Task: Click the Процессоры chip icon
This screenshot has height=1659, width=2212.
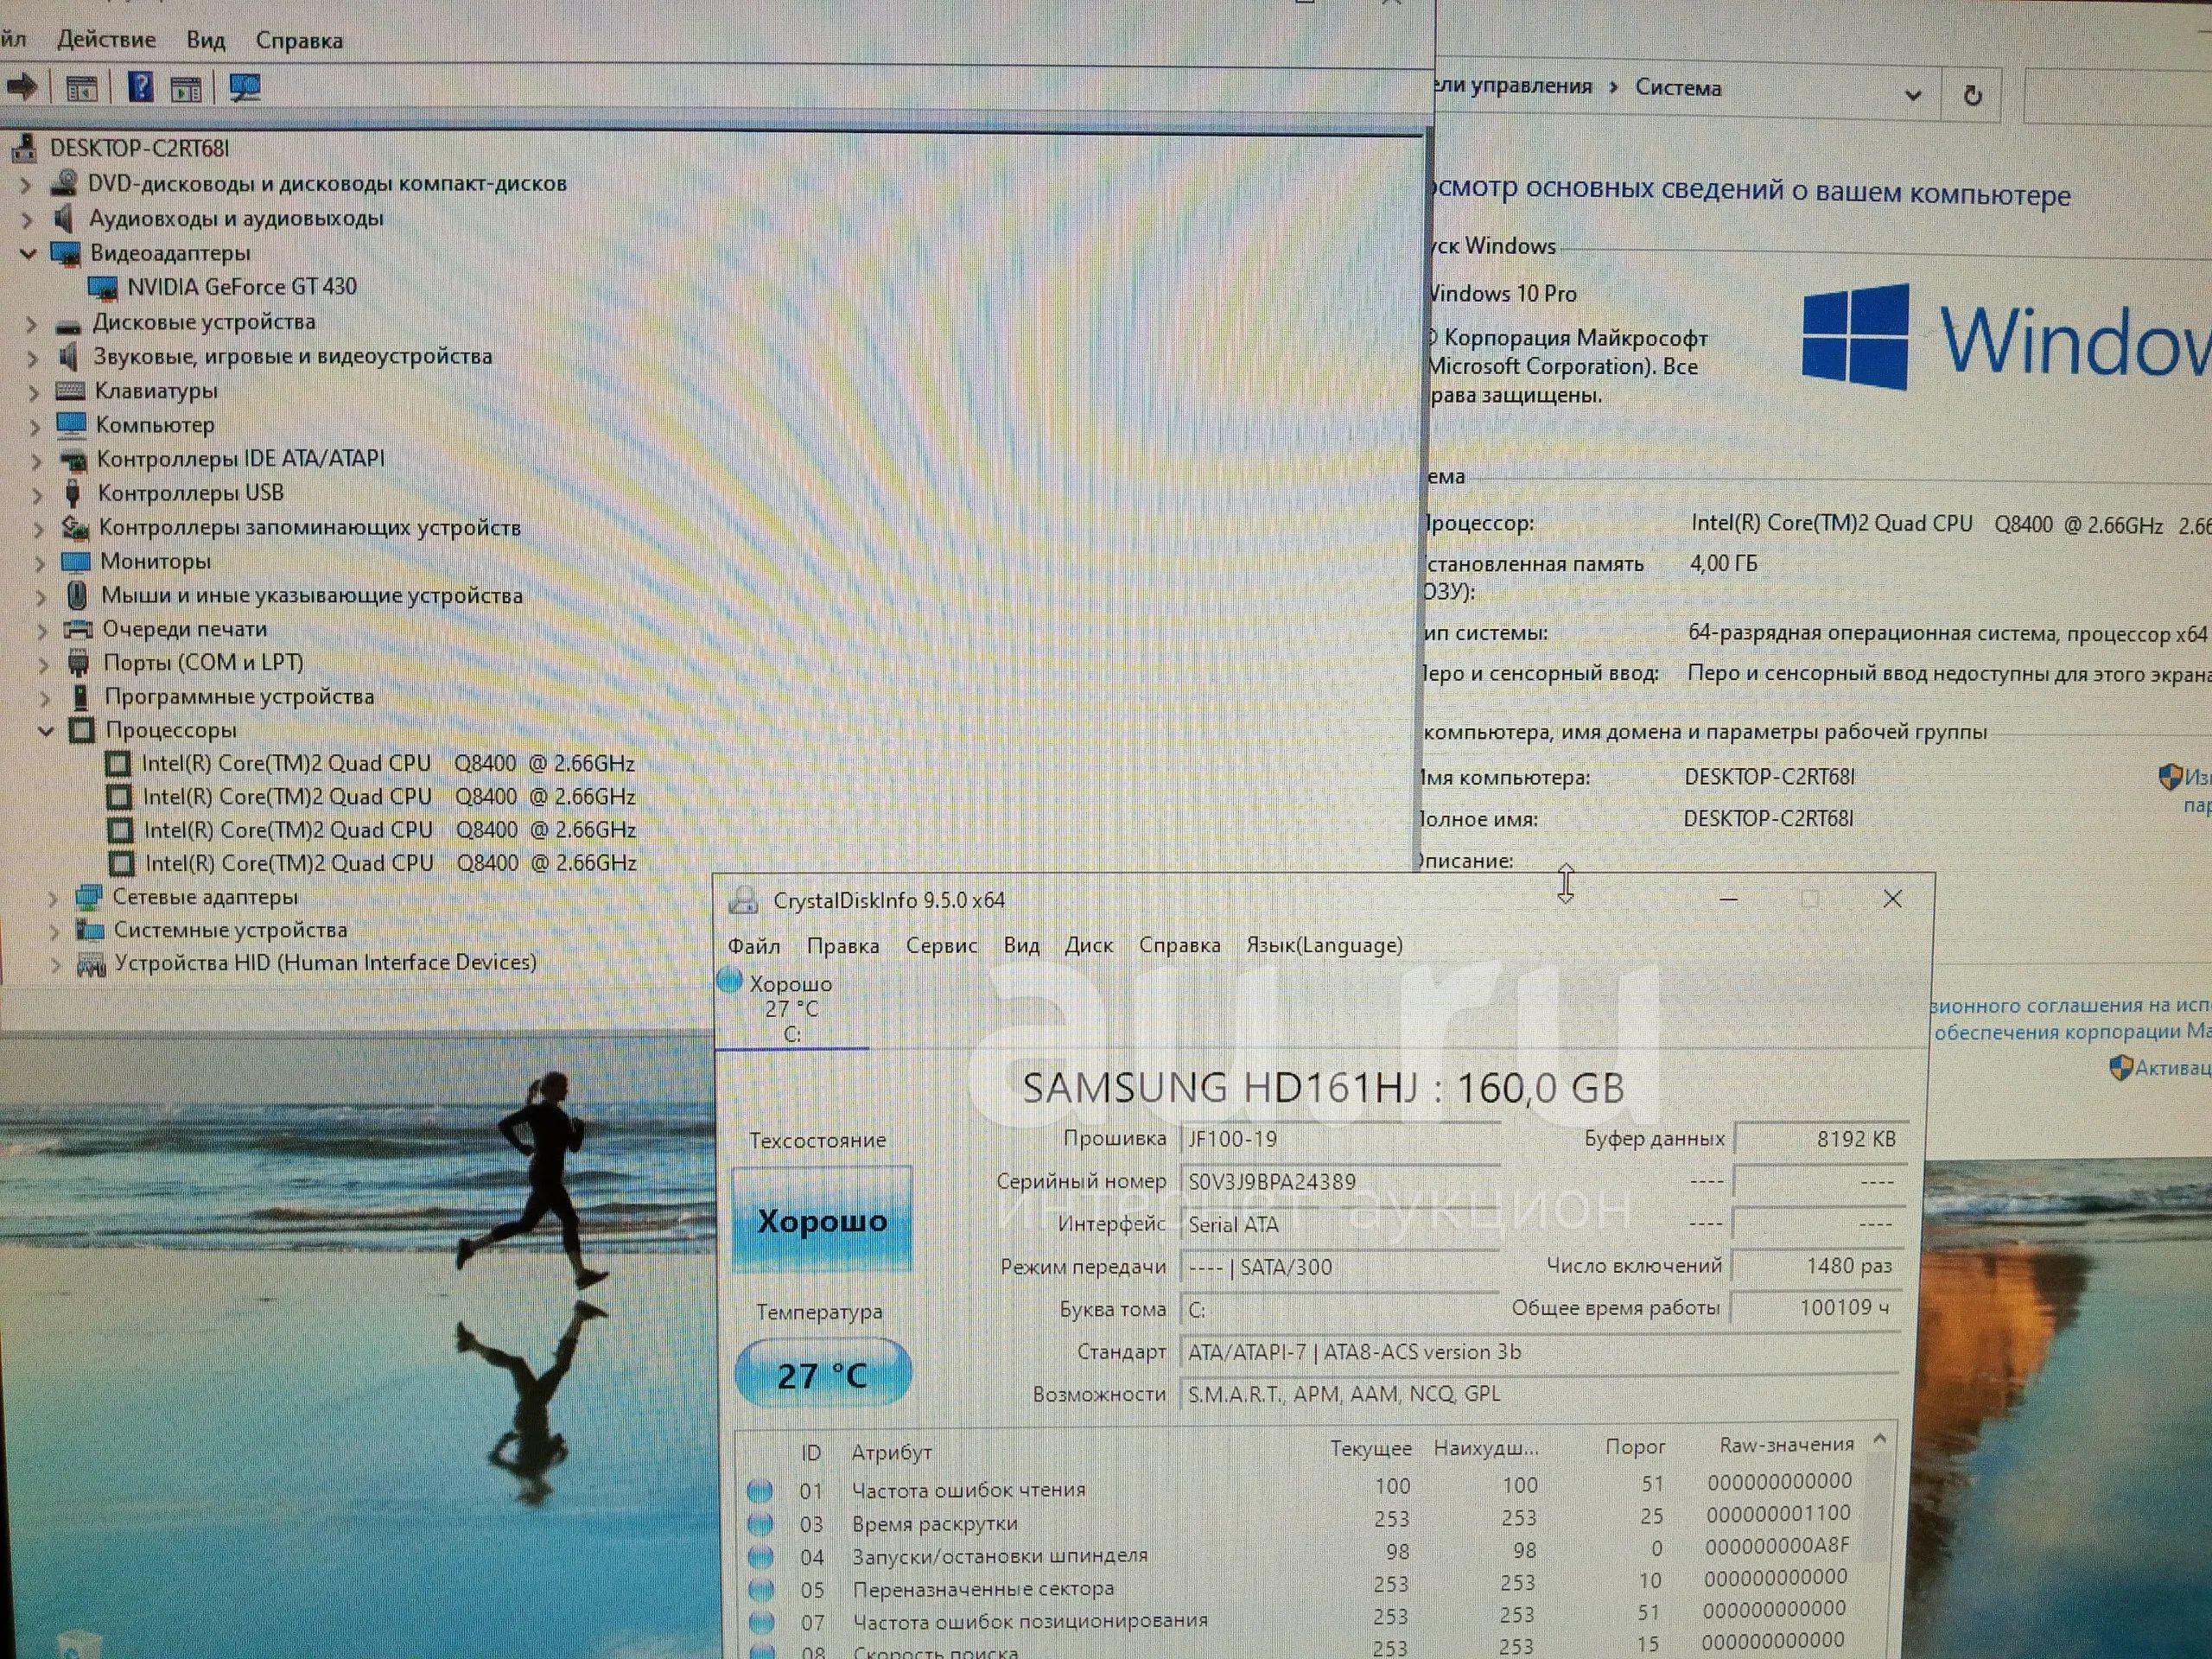Action: (81, 730)
